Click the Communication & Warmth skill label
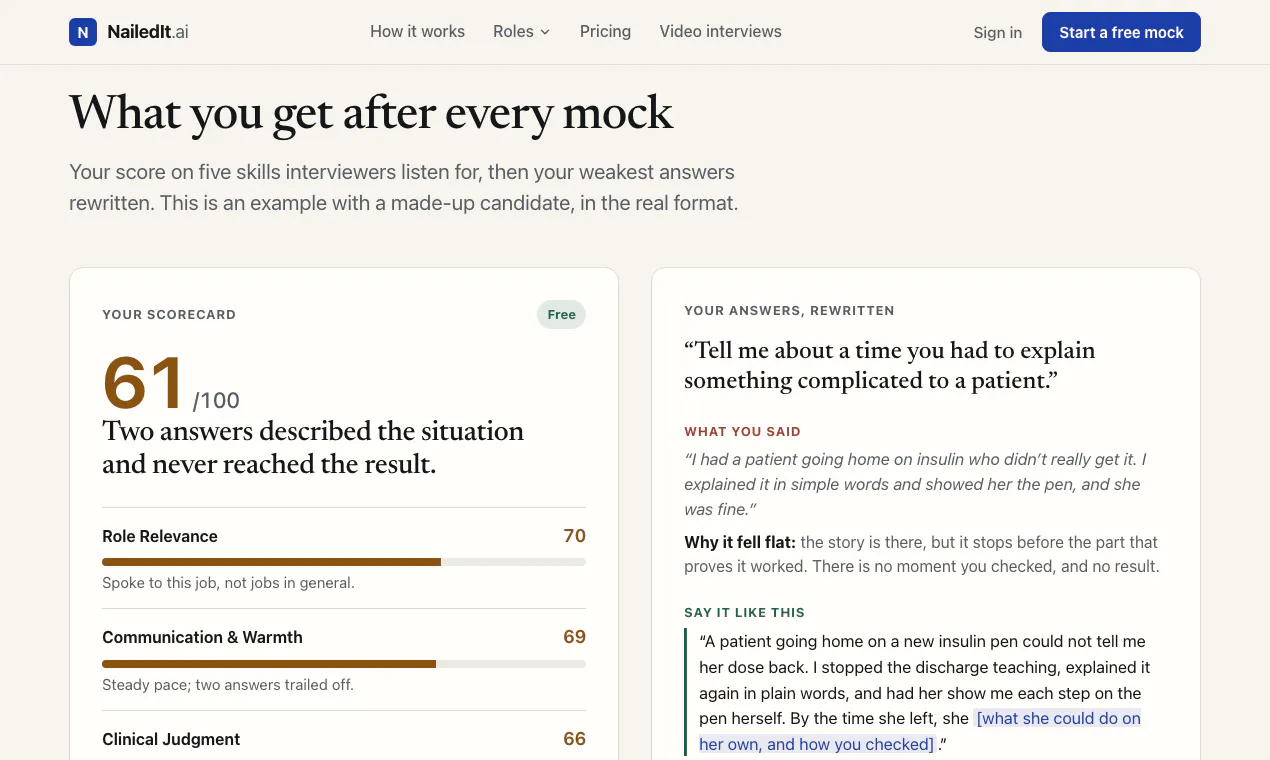The image size is (1270, 760). tap(202, 637)
